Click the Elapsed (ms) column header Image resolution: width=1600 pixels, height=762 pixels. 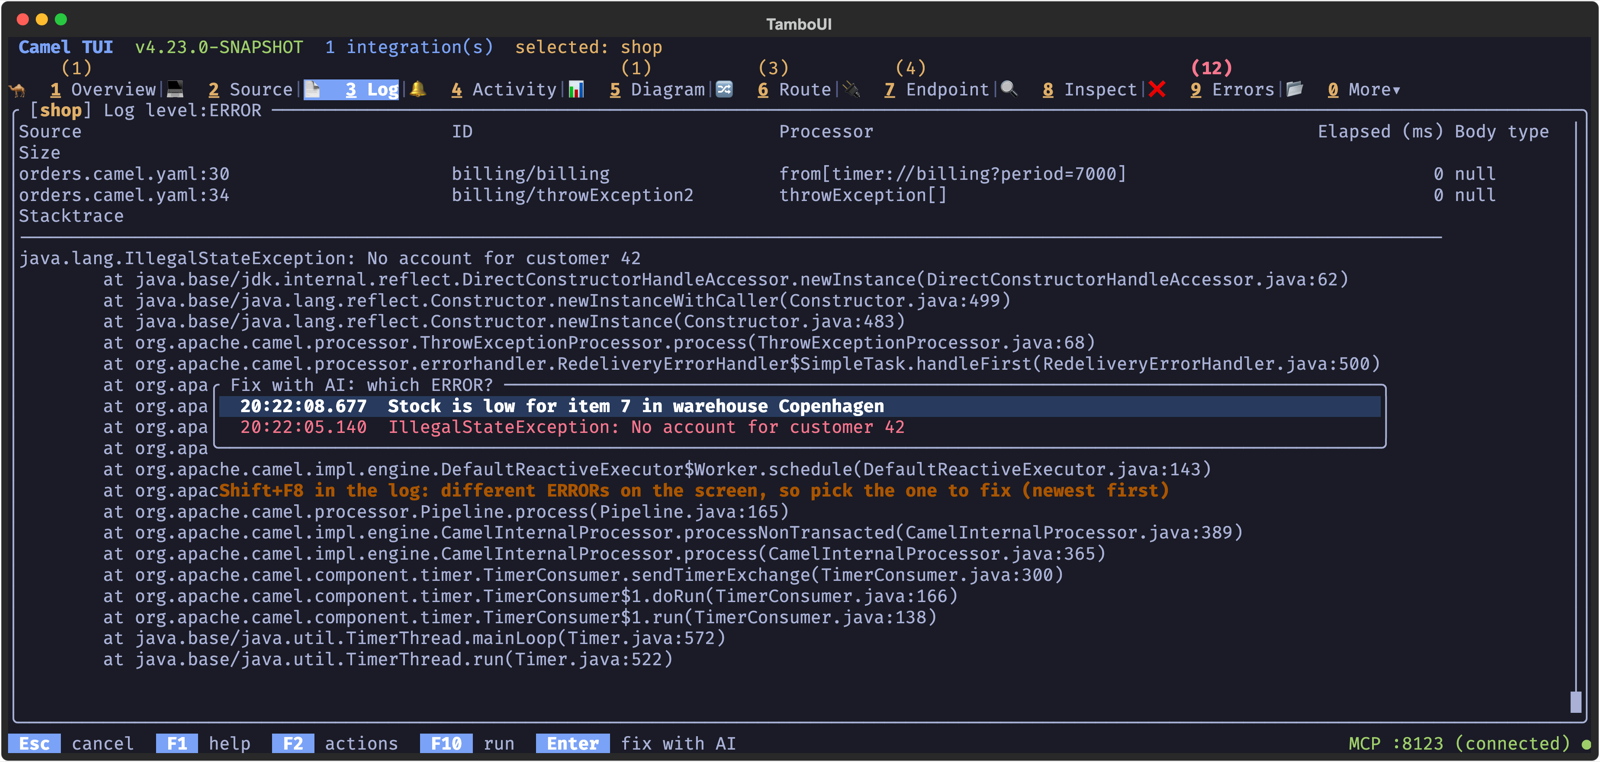pyautogui.click(x=1380, y=132)
